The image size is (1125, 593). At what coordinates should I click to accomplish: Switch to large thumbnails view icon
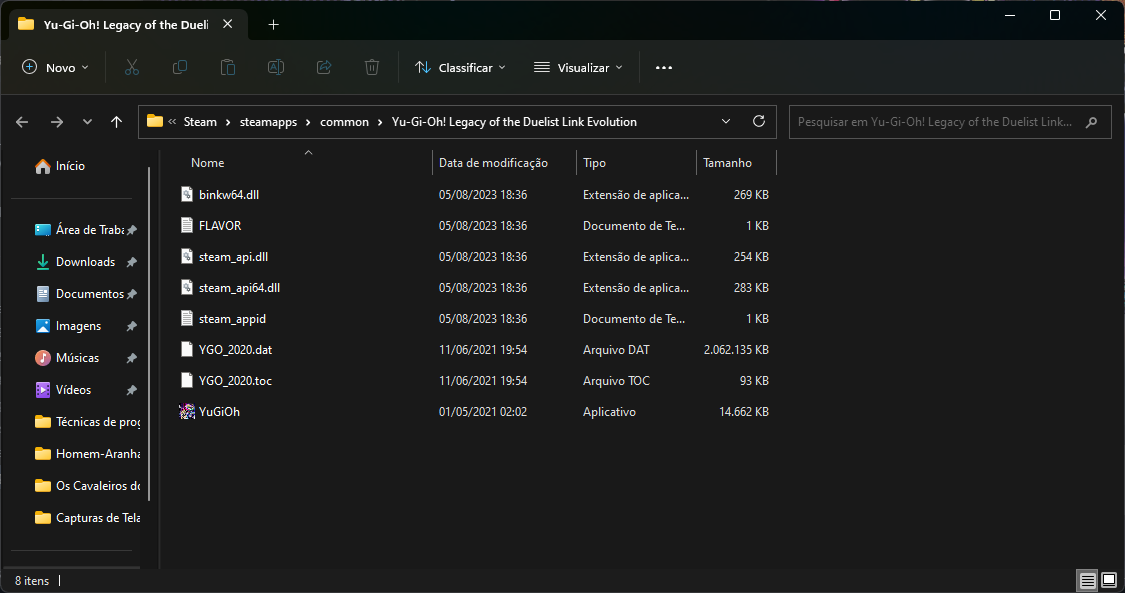click(1109, 581)
